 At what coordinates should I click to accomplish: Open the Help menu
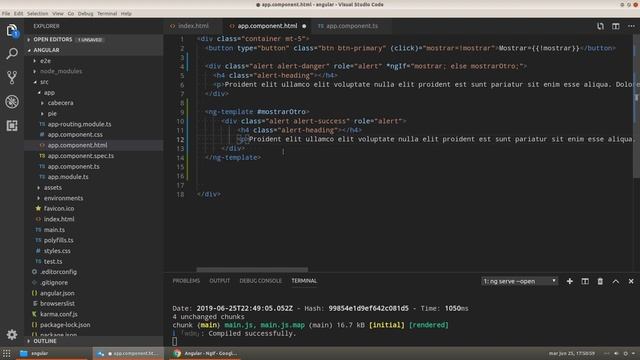(x=126, y=13)
